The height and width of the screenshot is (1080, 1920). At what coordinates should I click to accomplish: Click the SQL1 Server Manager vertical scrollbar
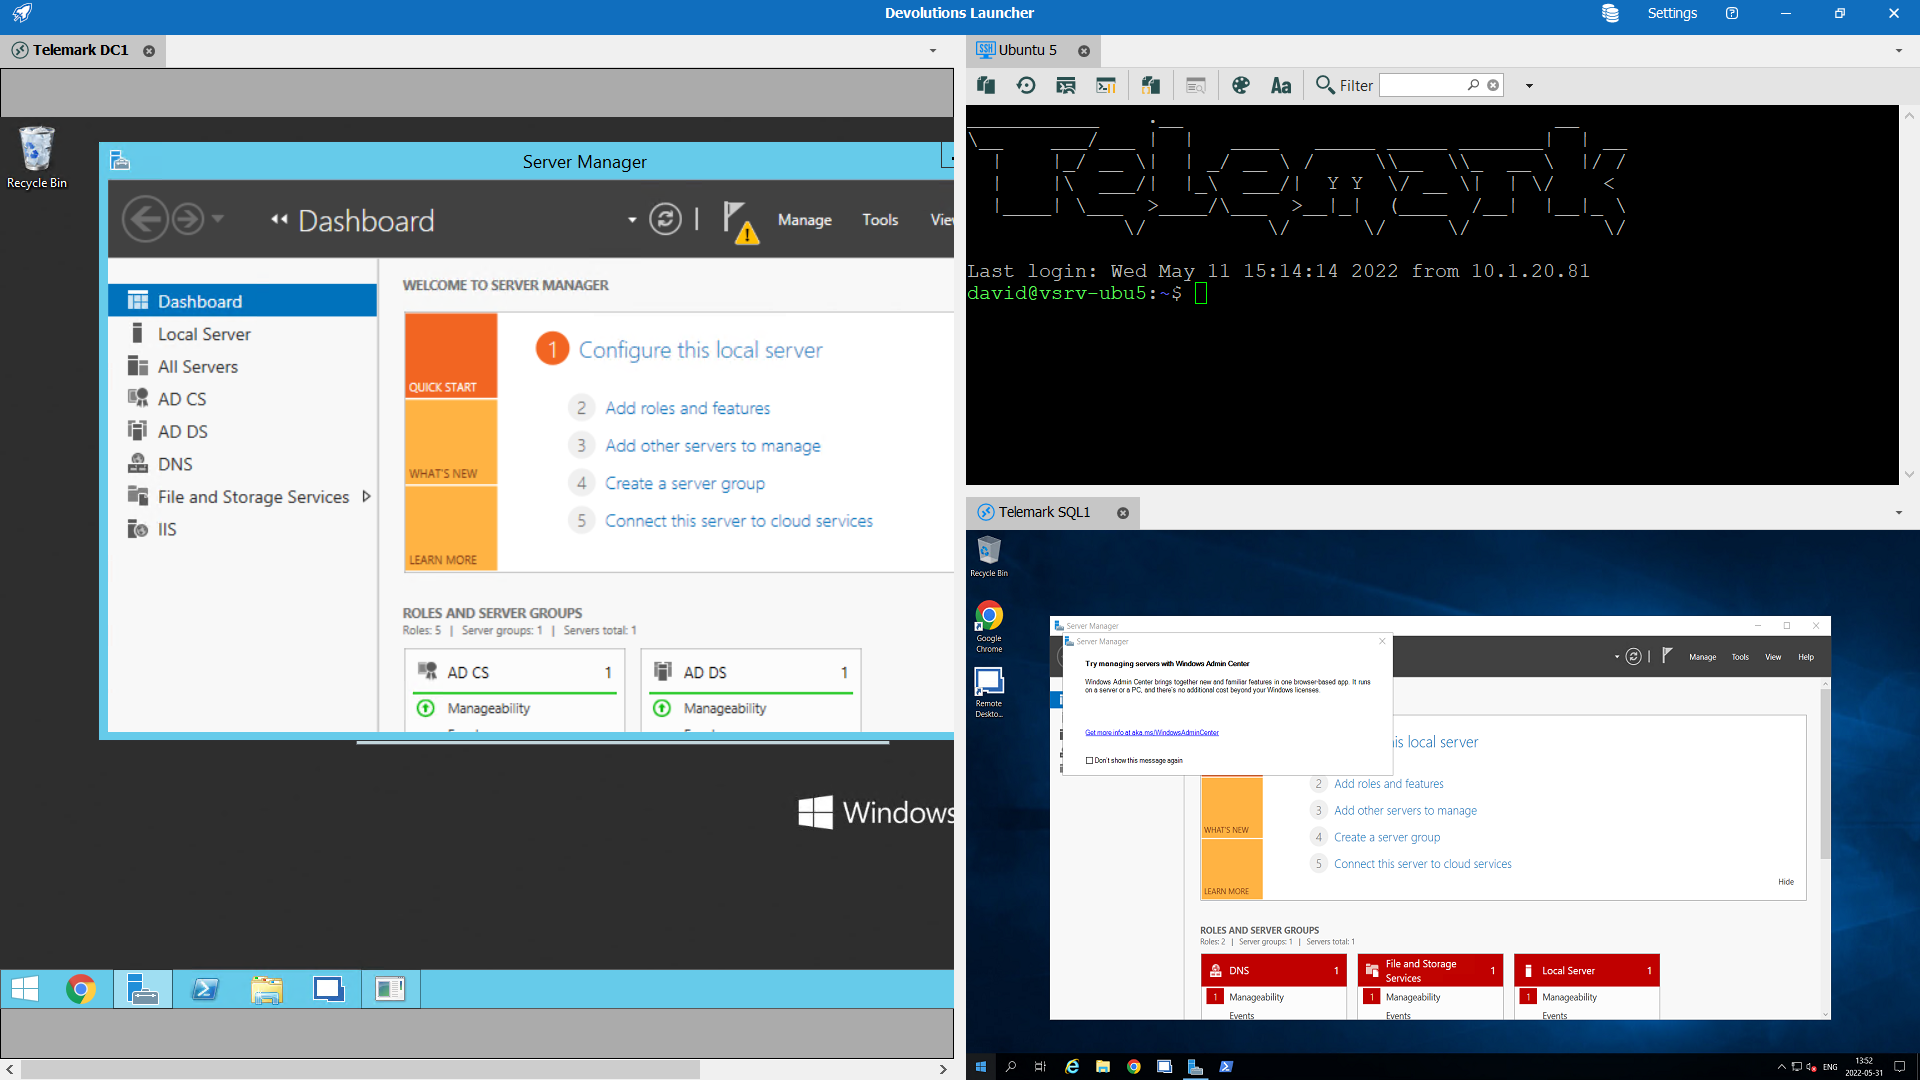[x=1825, y=773]
